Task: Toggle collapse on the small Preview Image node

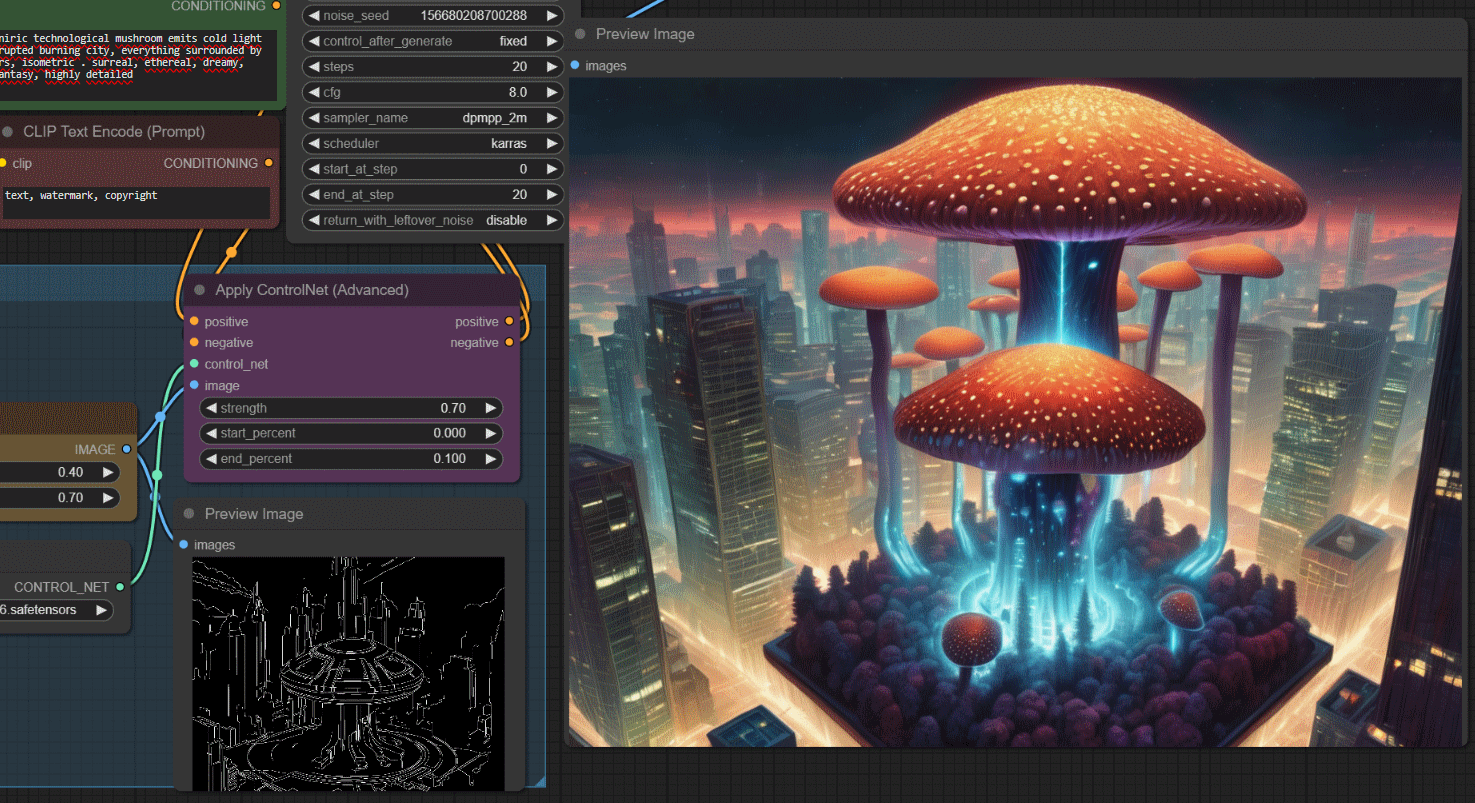Action: [188, 514]
